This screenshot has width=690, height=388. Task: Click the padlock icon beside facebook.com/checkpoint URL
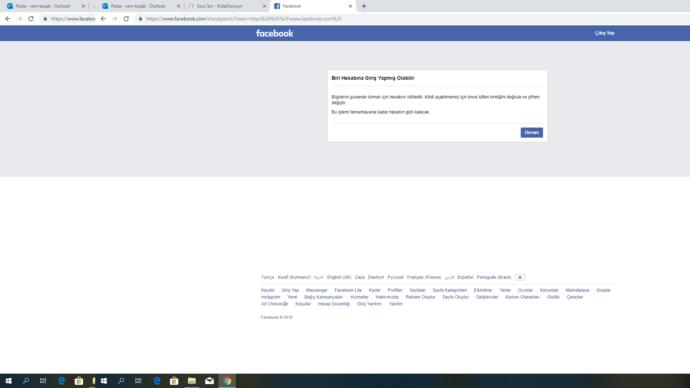point(140,19)
